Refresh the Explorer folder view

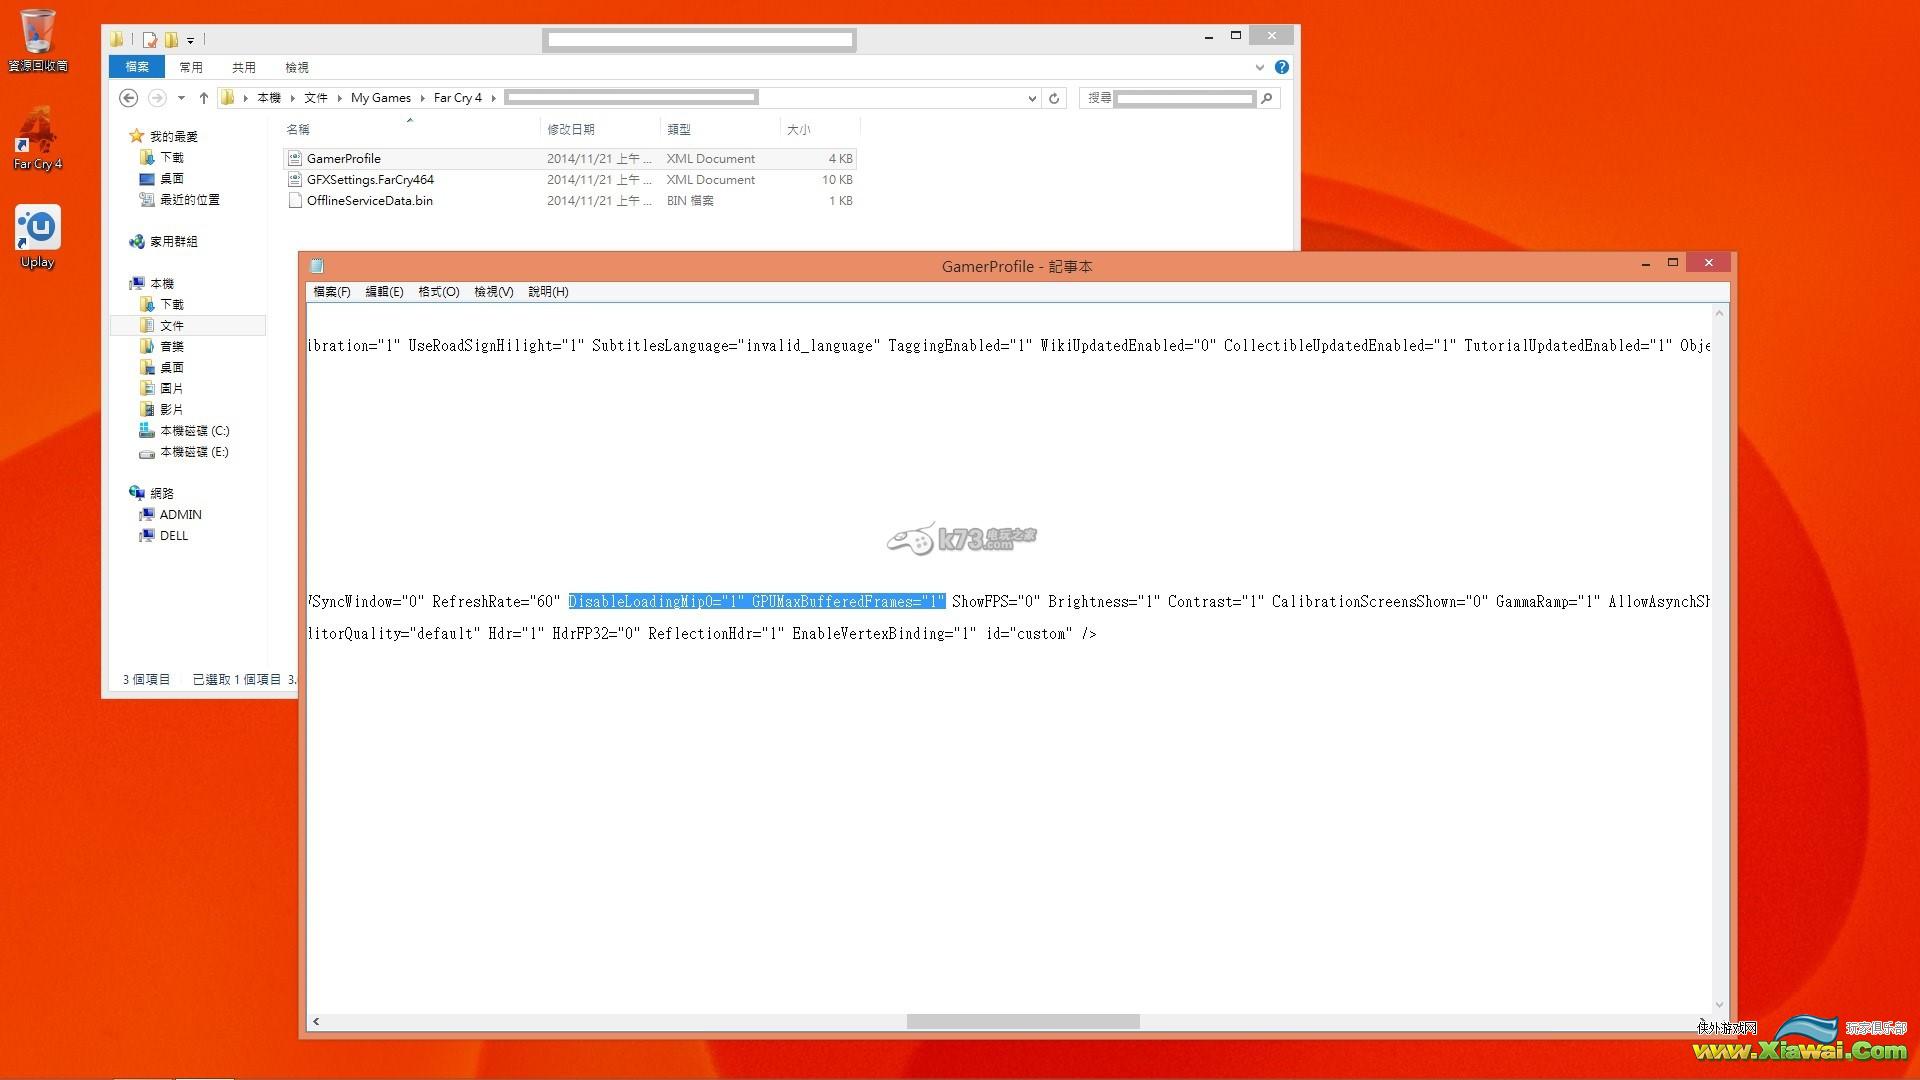(1054, 98)
